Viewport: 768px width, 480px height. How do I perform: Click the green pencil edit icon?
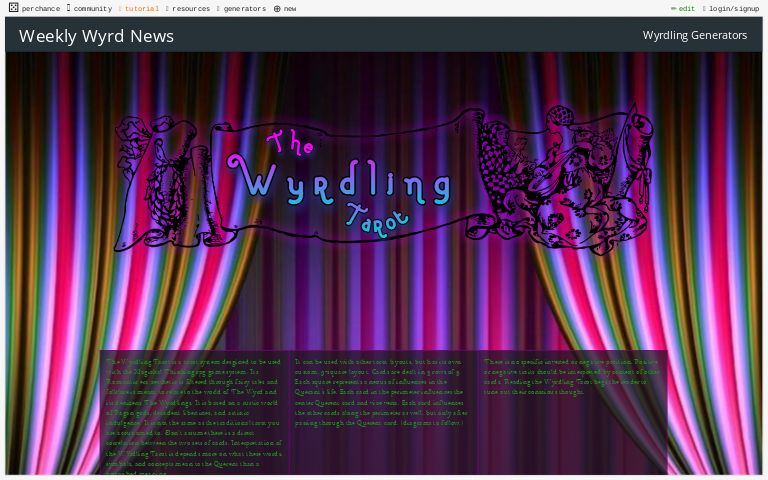(x=674, y=8)
